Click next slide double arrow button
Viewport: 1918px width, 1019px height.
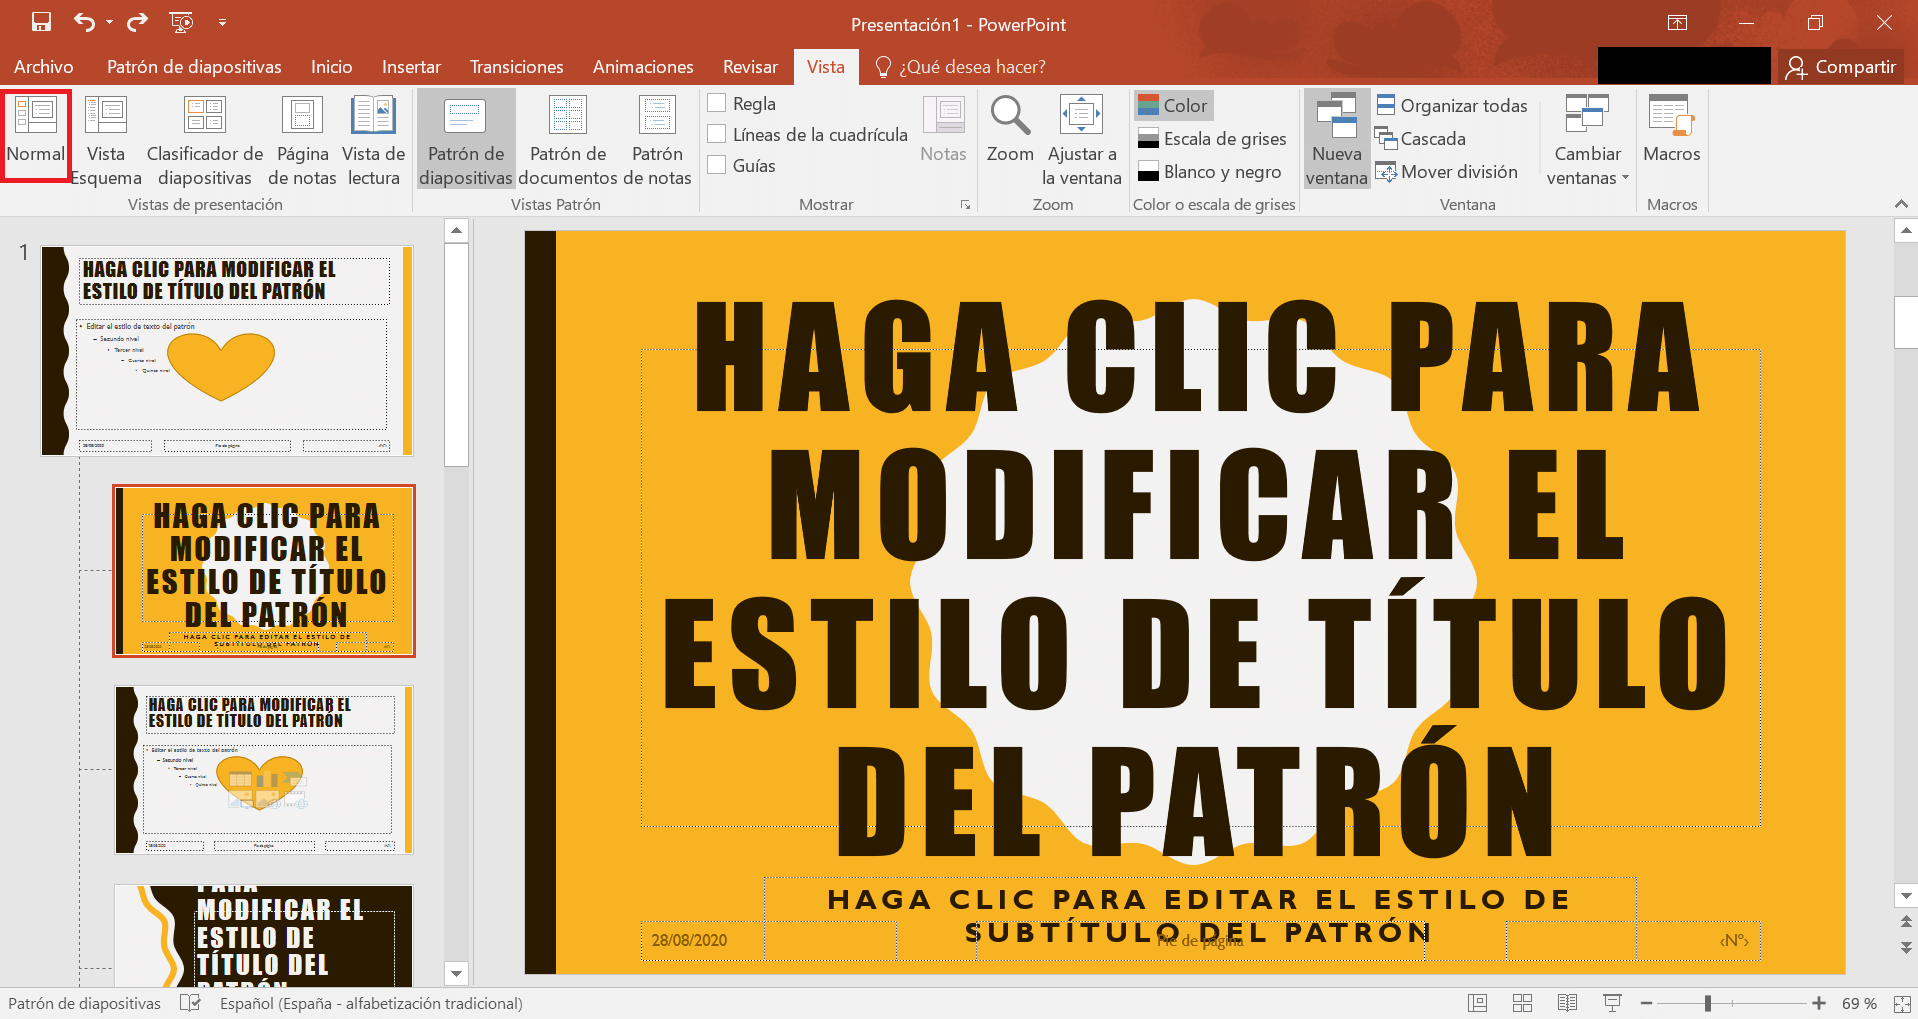tap(1906, 947)
